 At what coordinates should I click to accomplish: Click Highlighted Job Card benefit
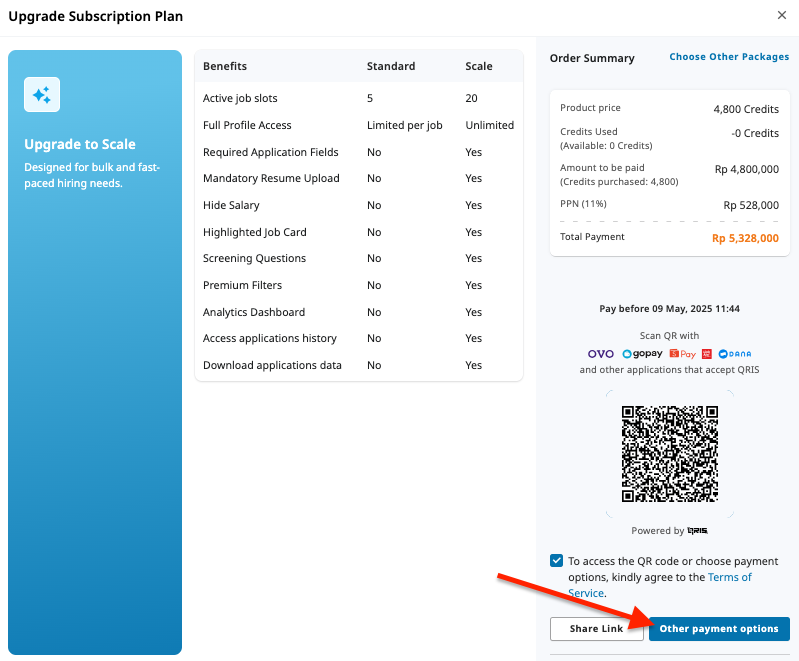tap(255, 232)
